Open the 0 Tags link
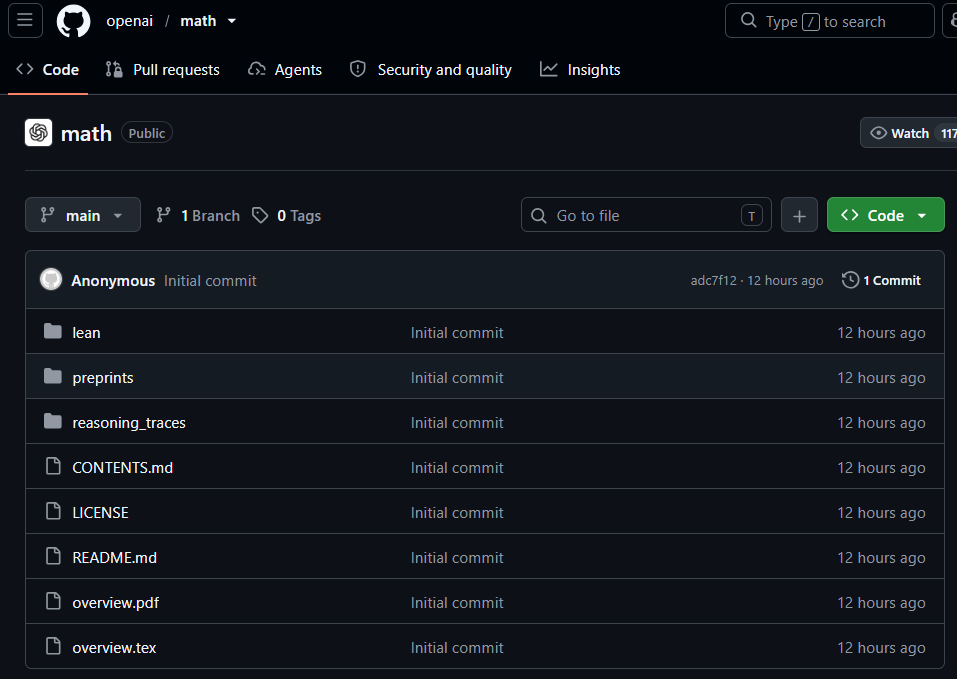Image resolution: width=957 pixels, height=679 pixels. pos(287,215)
